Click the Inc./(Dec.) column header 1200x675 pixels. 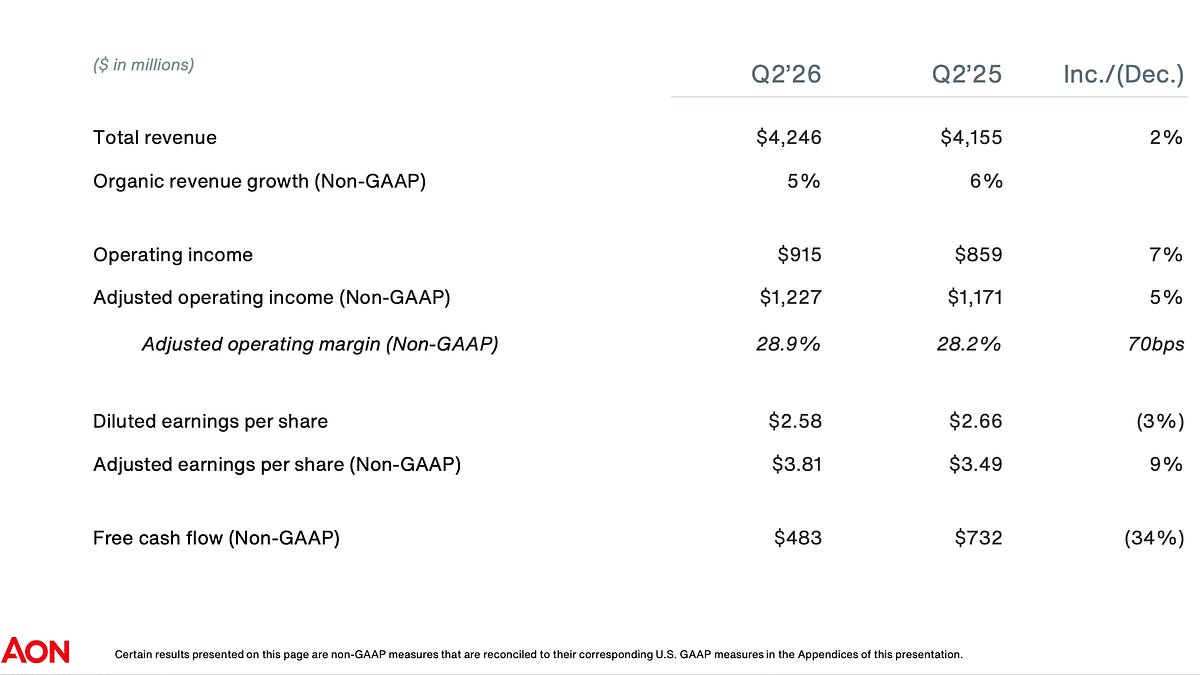pos(1124,75)
